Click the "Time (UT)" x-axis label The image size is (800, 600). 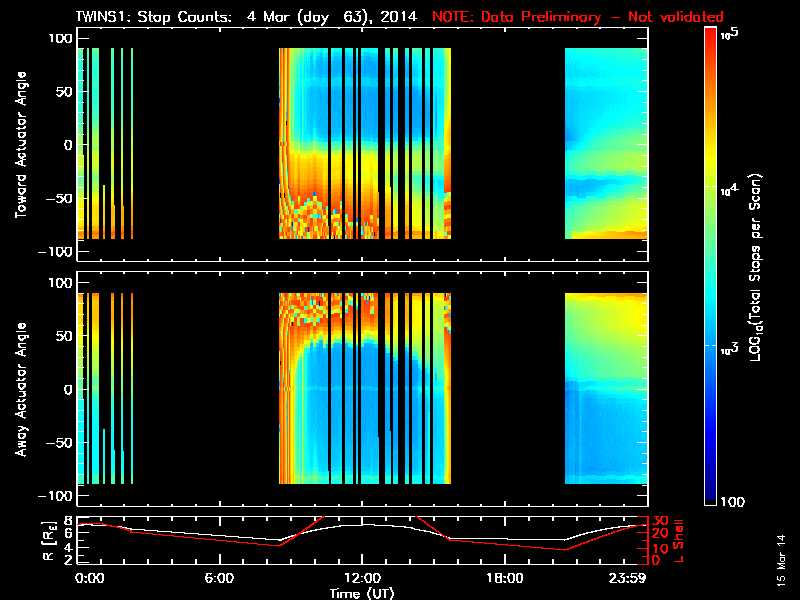click(x=361, y=592)
